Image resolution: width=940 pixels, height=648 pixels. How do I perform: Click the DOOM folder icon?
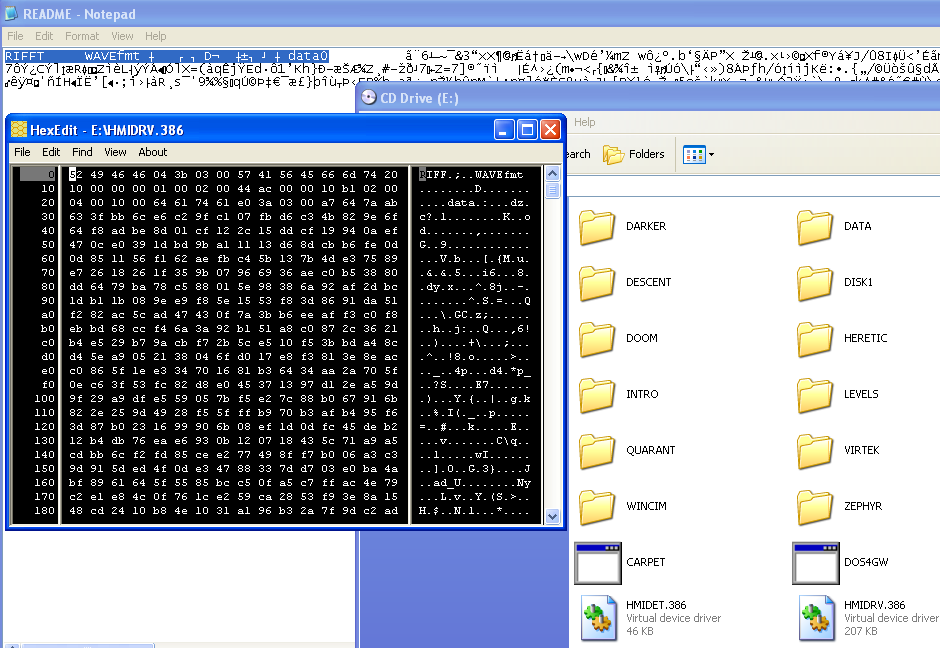click(597, 339)
